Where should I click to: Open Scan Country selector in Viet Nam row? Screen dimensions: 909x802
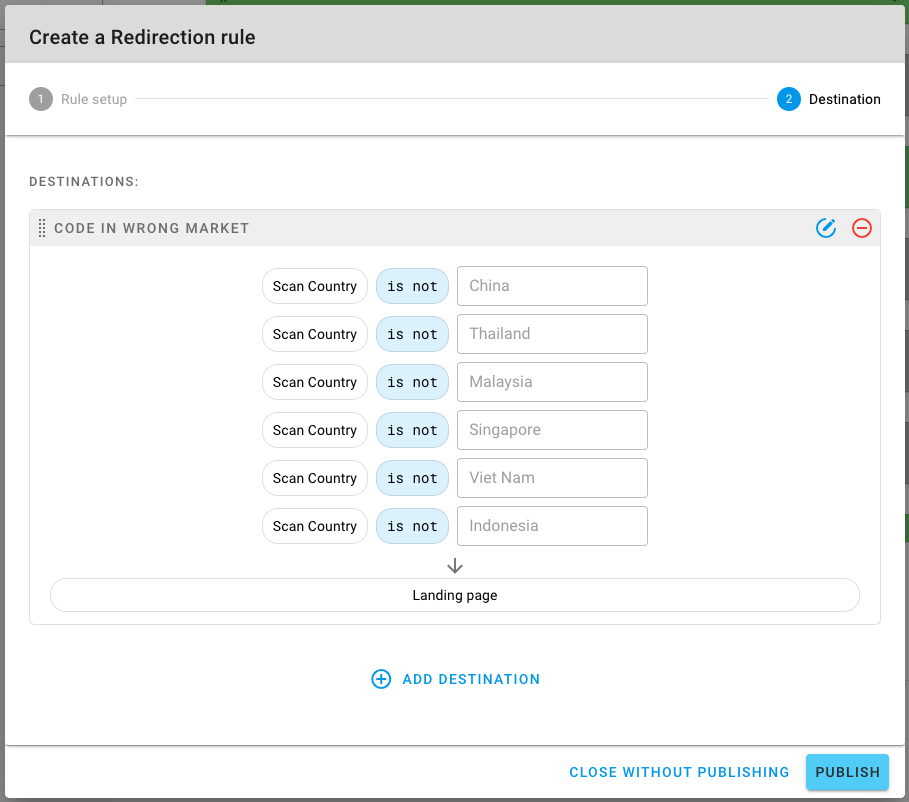[x=315, y=478]
